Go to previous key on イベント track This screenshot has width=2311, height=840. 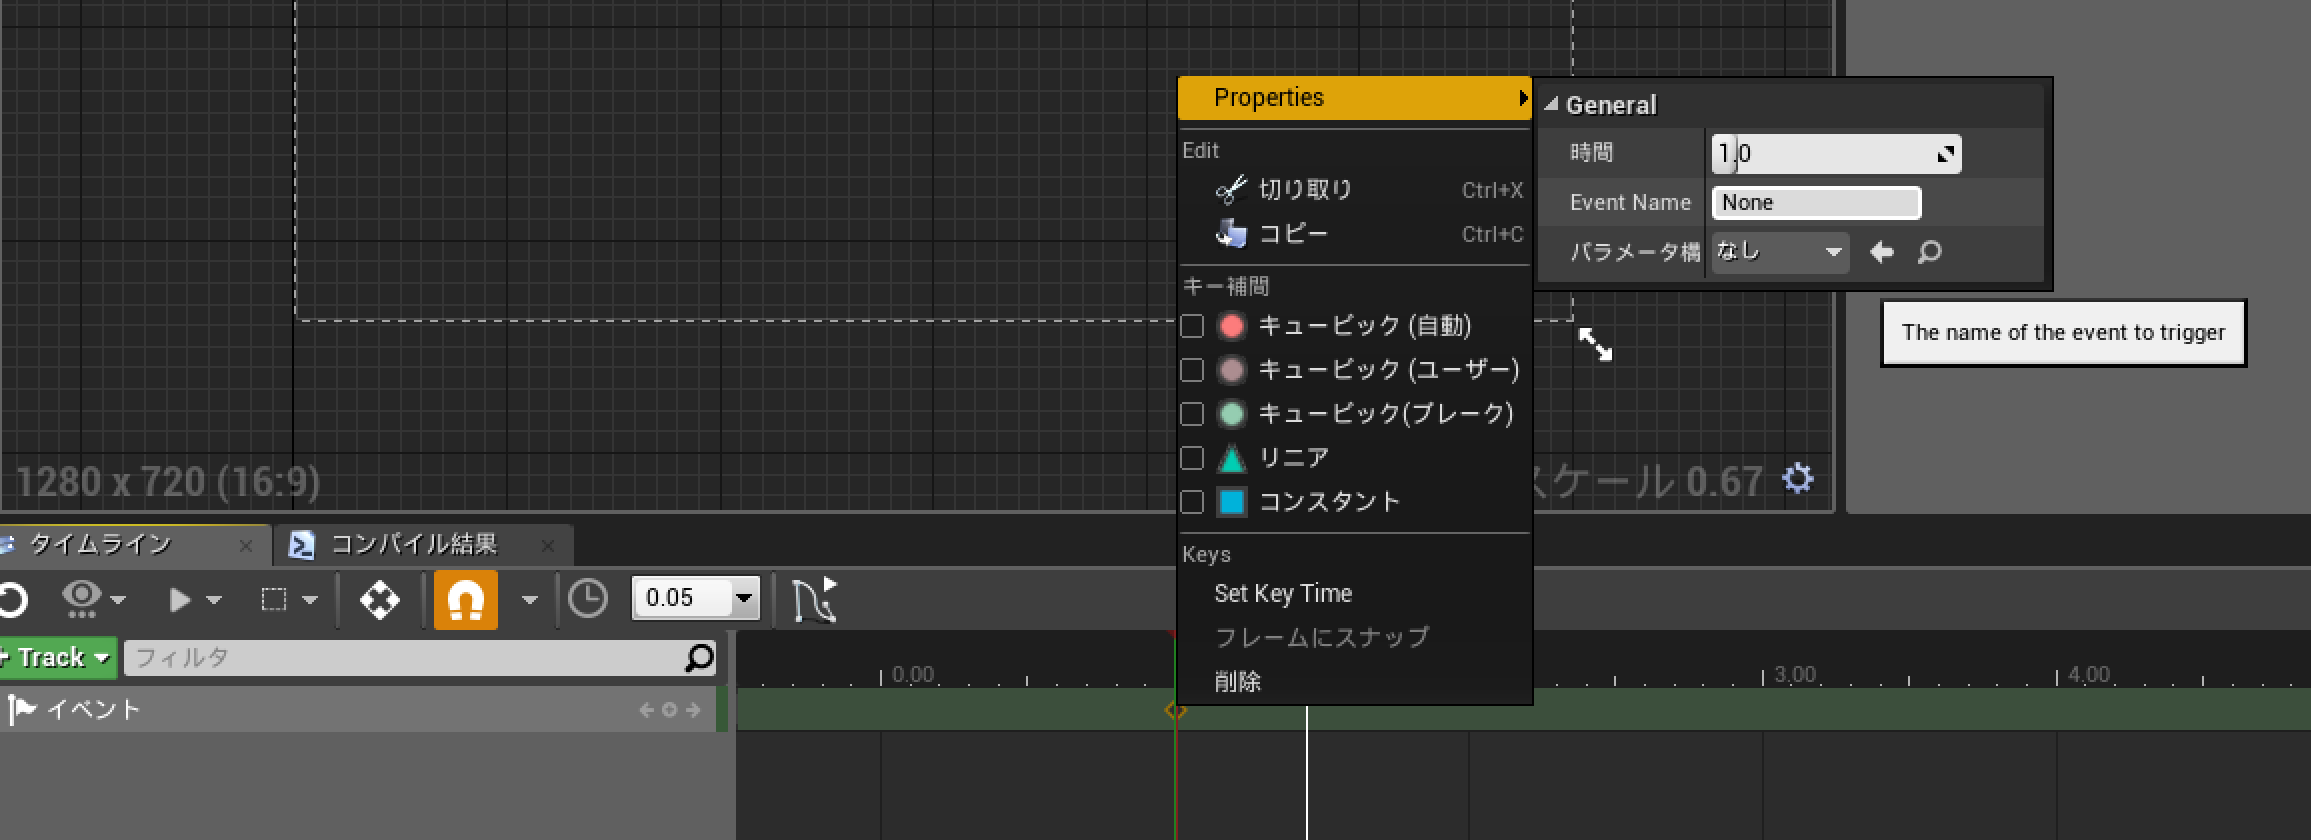click(x=646, y=711)
